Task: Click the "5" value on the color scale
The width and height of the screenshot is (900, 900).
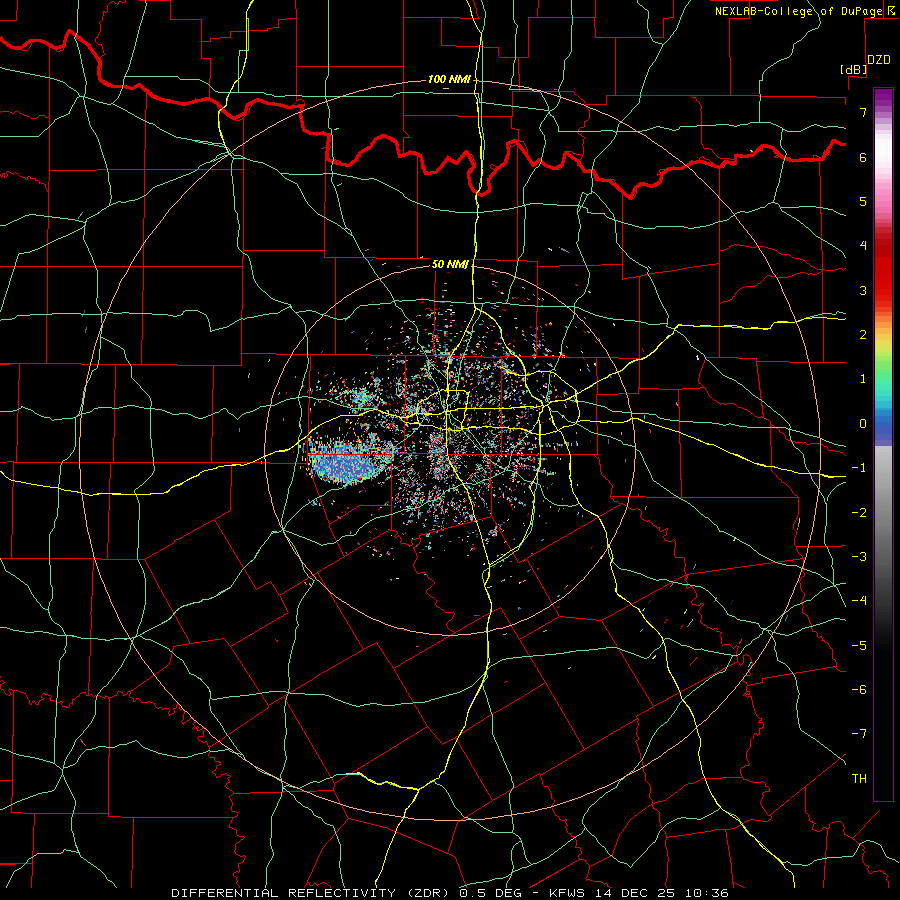Action: pyautogui.click(x=863, y=201)
